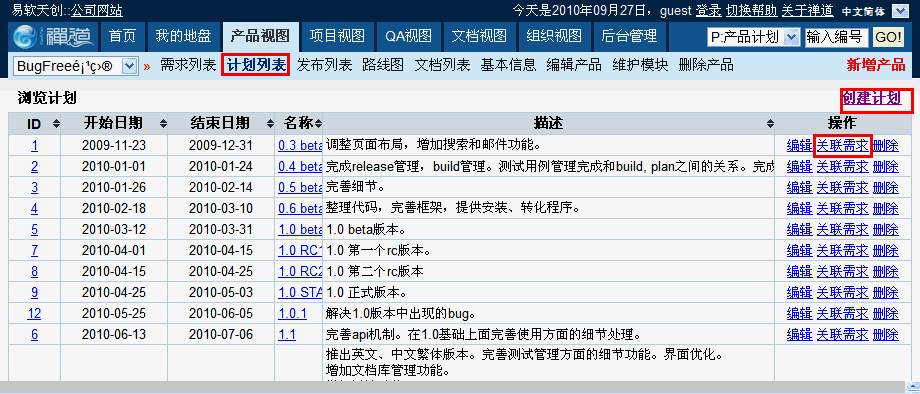Open the 文档视图 tab
The image size is (920, 394).
pos(479,37)
